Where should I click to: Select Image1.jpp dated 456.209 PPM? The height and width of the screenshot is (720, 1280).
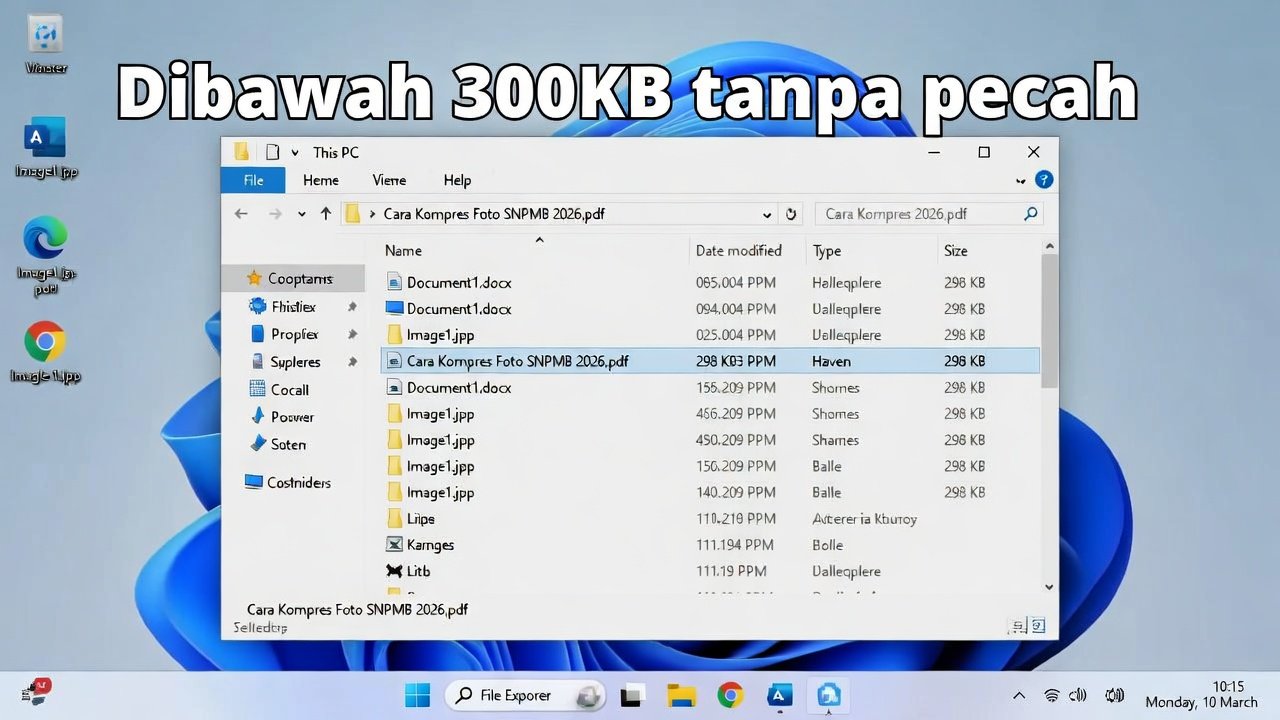pos(711,414)
